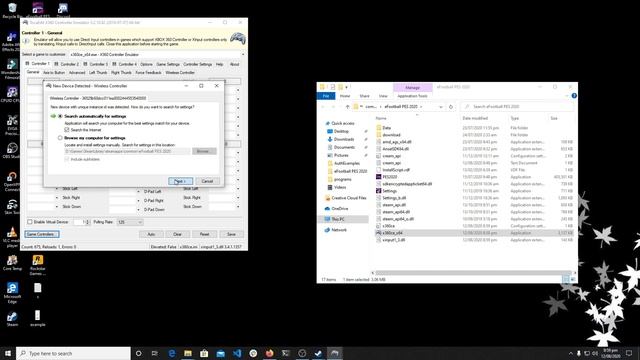640x360 pixels.
Task: Click the Date modified column header
Action: click(x=475, y=118)
